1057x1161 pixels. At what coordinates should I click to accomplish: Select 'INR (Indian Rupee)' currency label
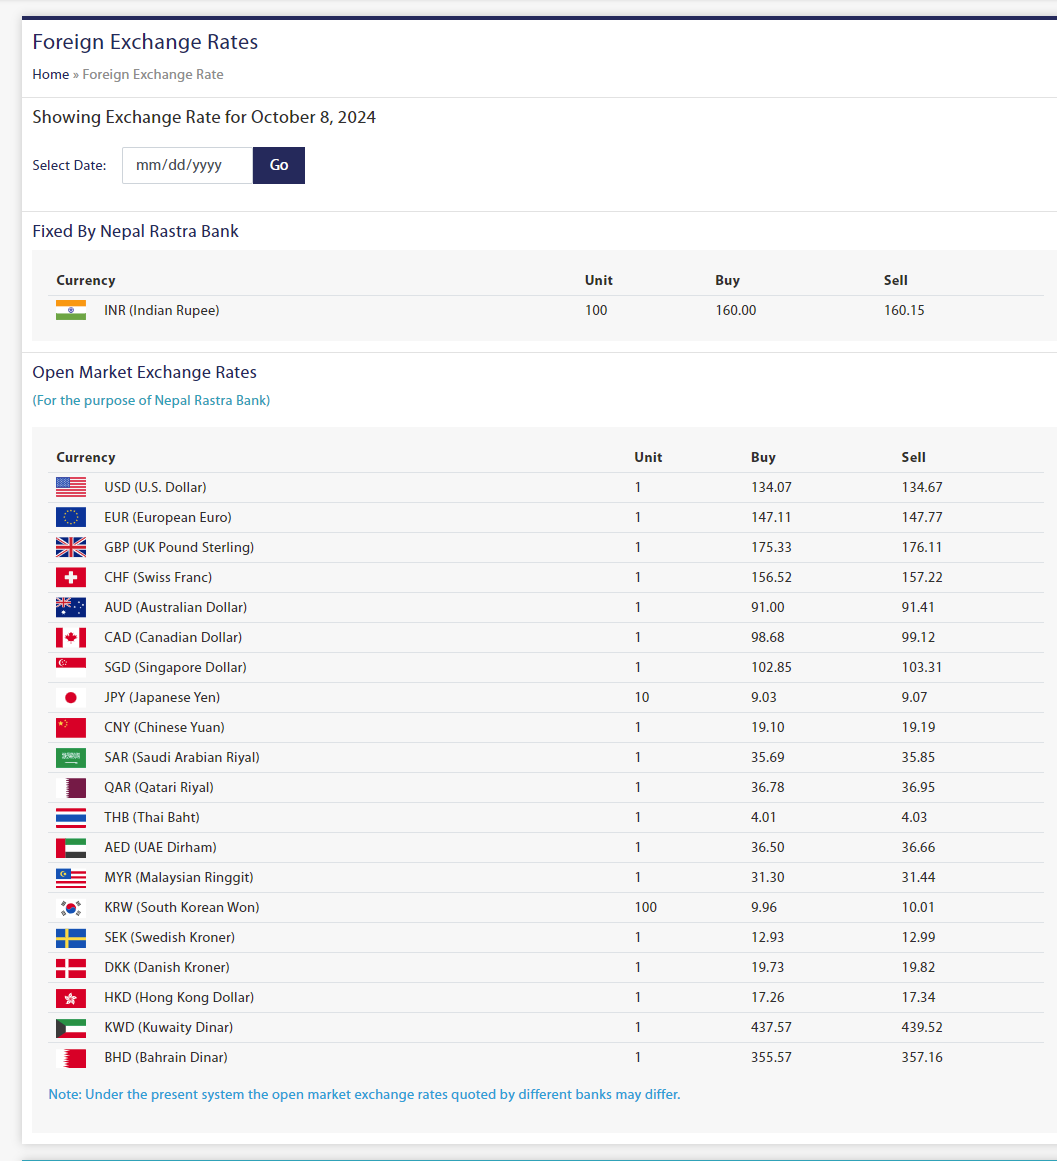(x=161, y=310)
